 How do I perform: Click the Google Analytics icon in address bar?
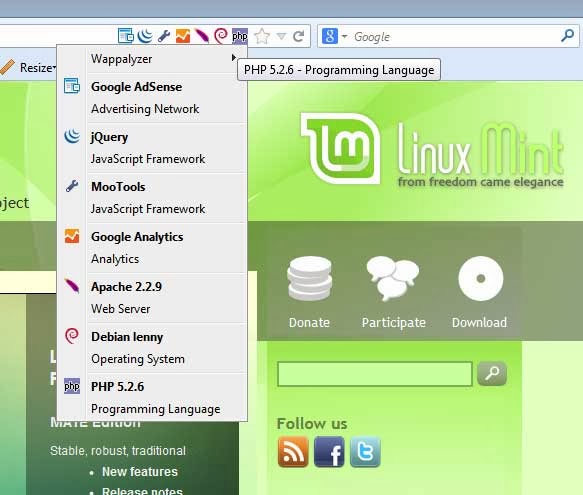(183, 36)
